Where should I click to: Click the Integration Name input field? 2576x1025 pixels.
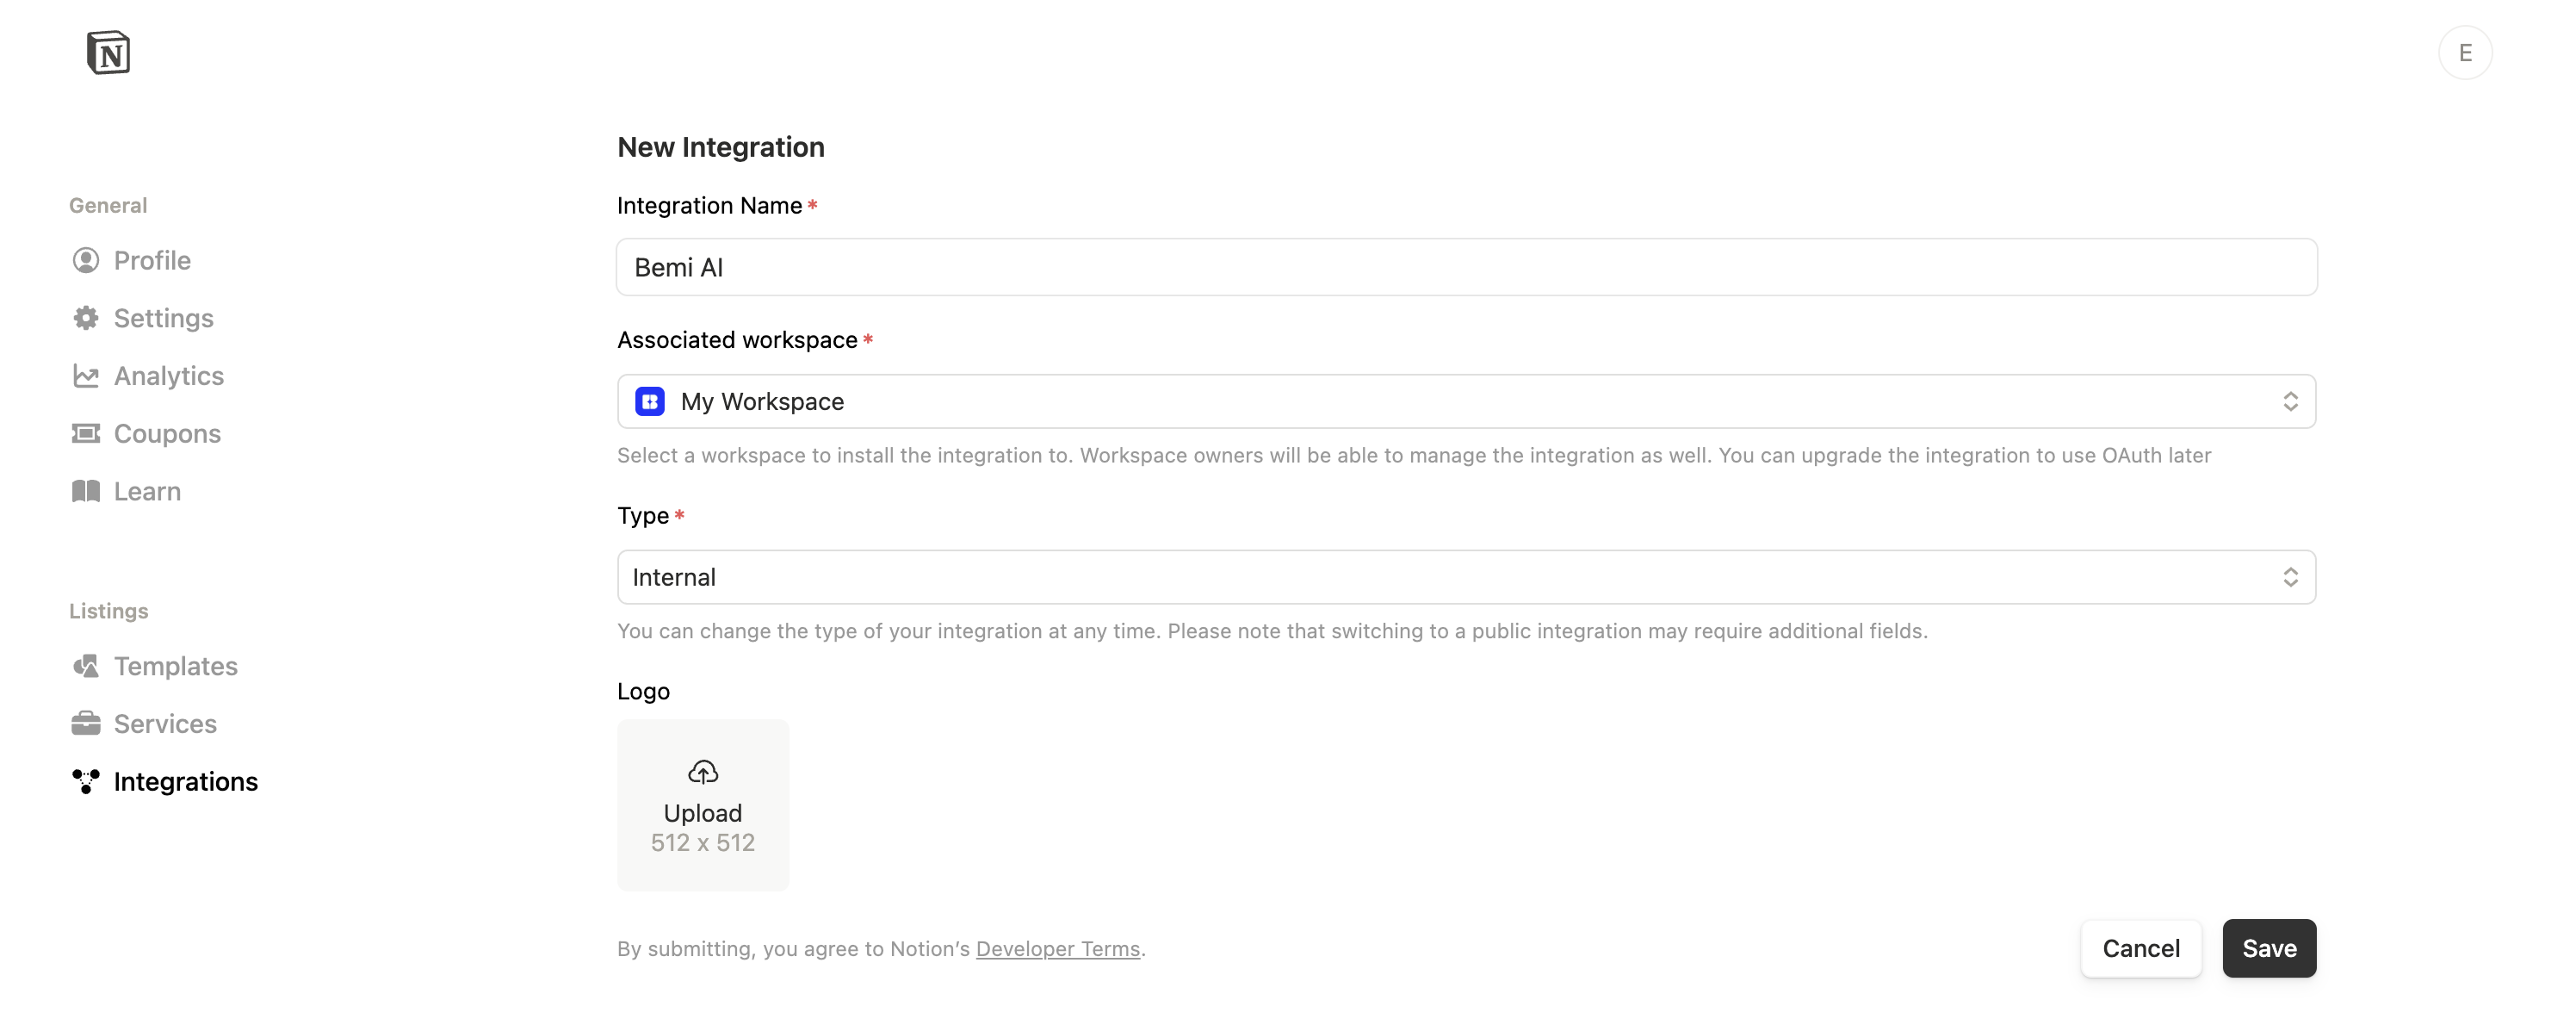point(1465,267)
